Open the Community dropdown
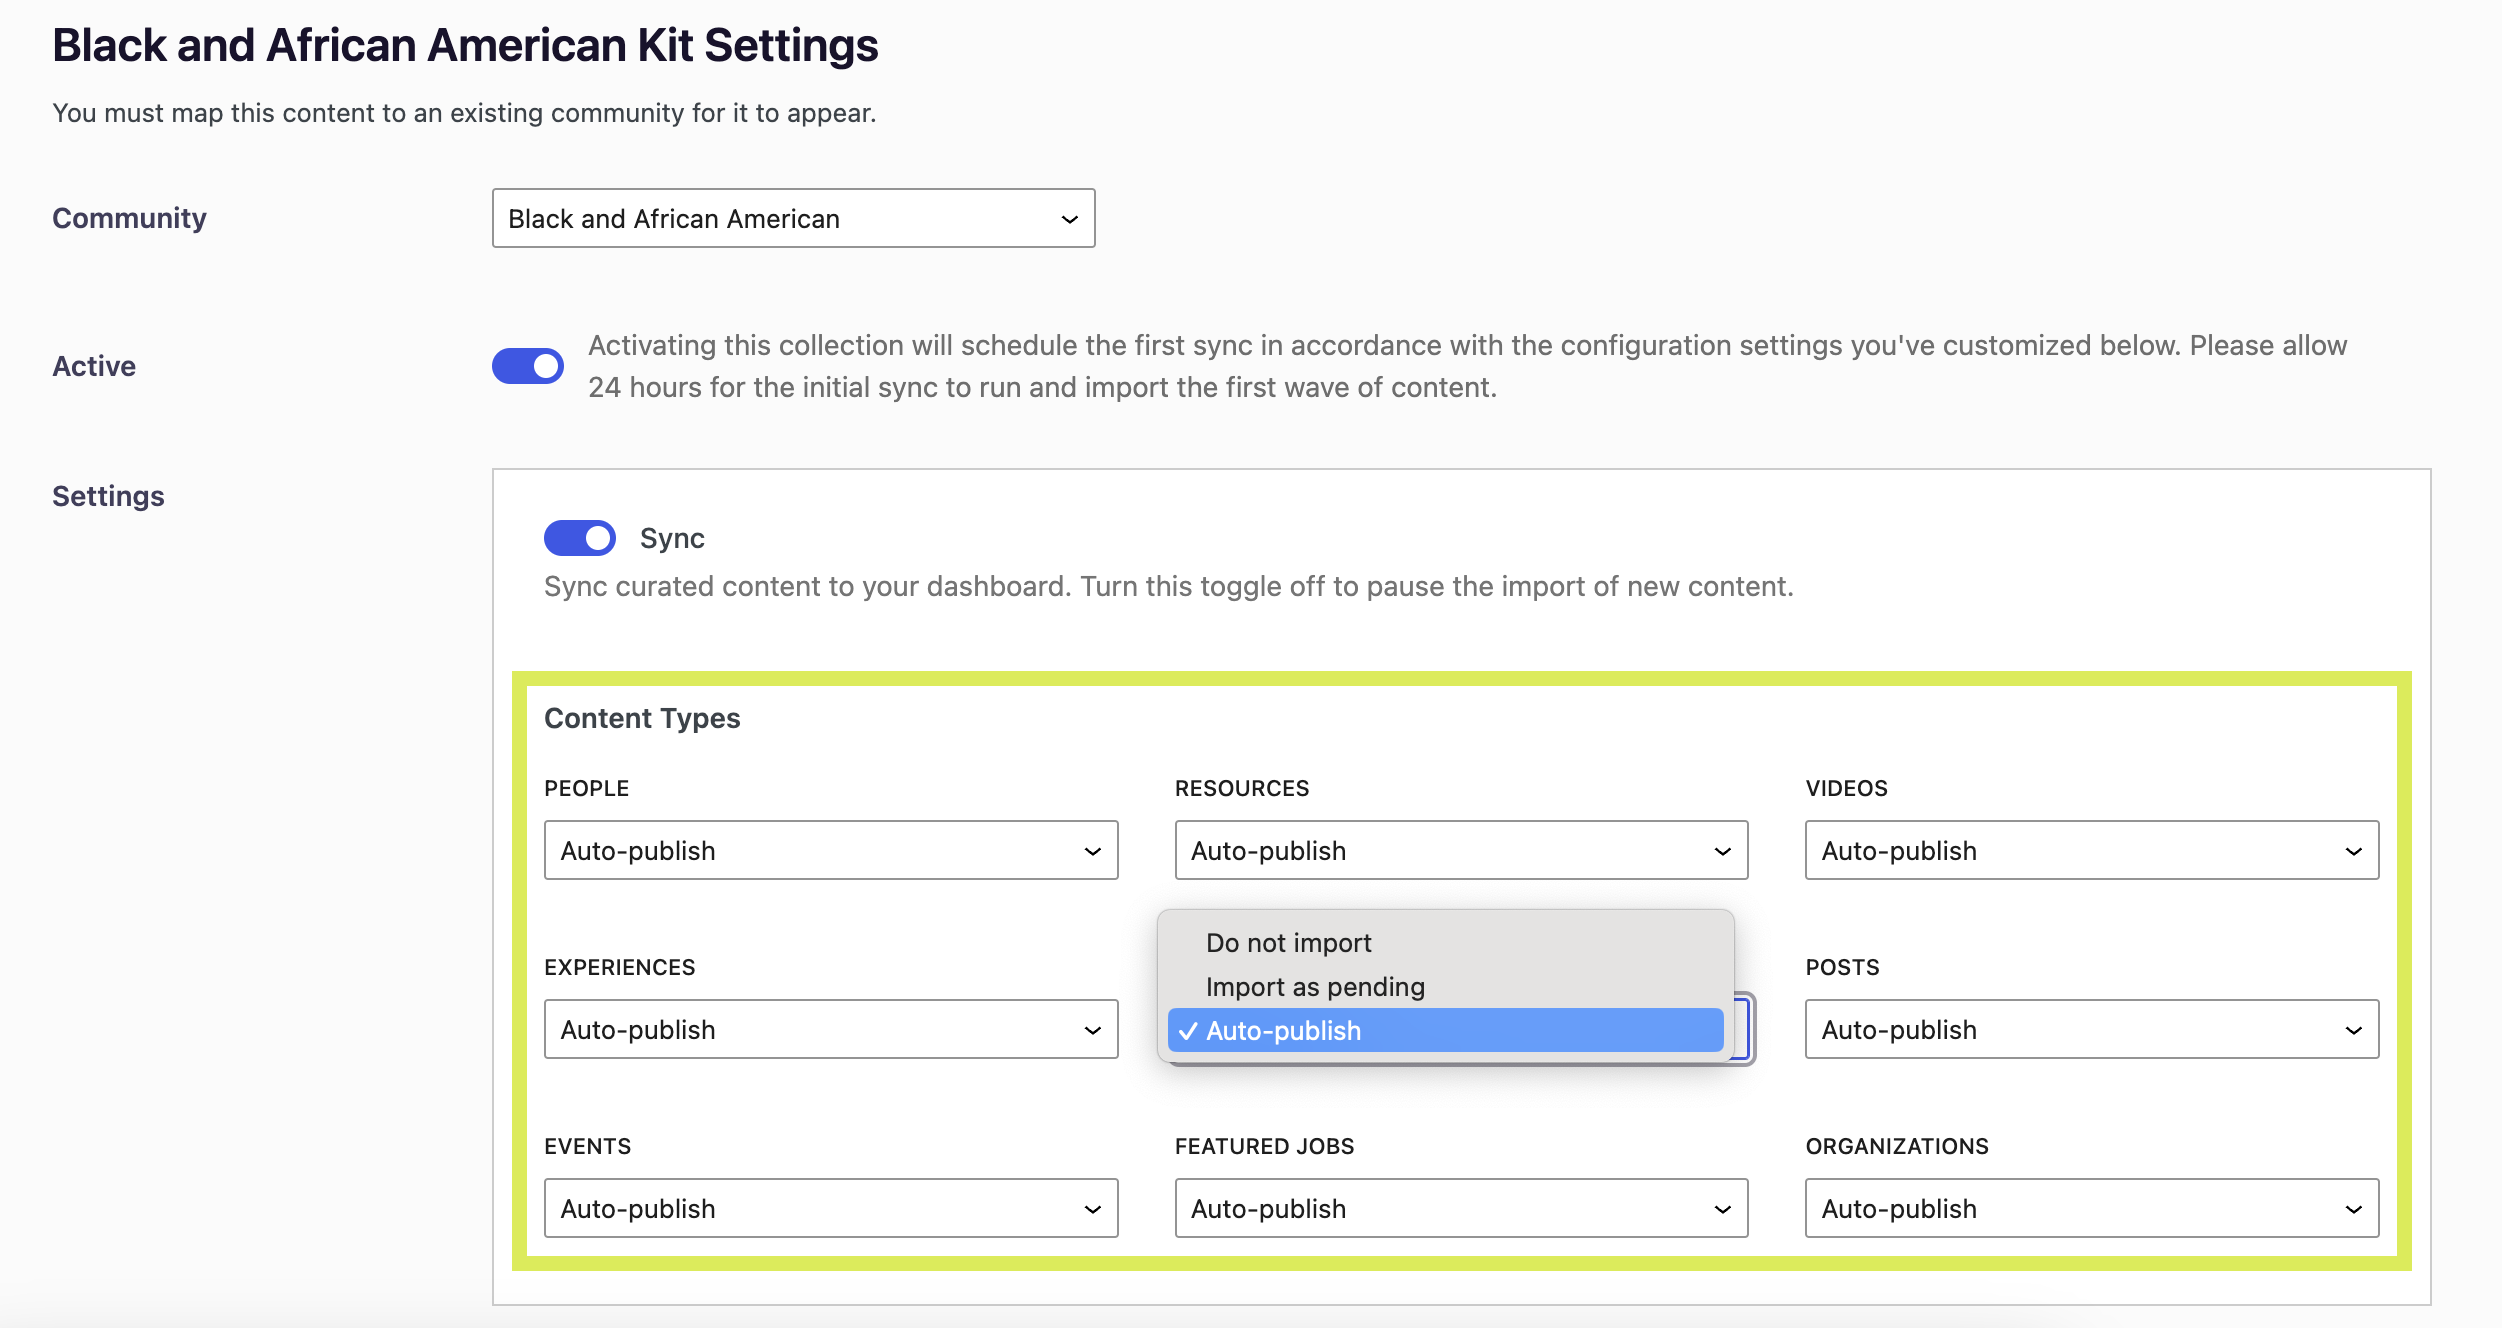The height and width of the screenshot is (1328, 2502). coord(792,218)
